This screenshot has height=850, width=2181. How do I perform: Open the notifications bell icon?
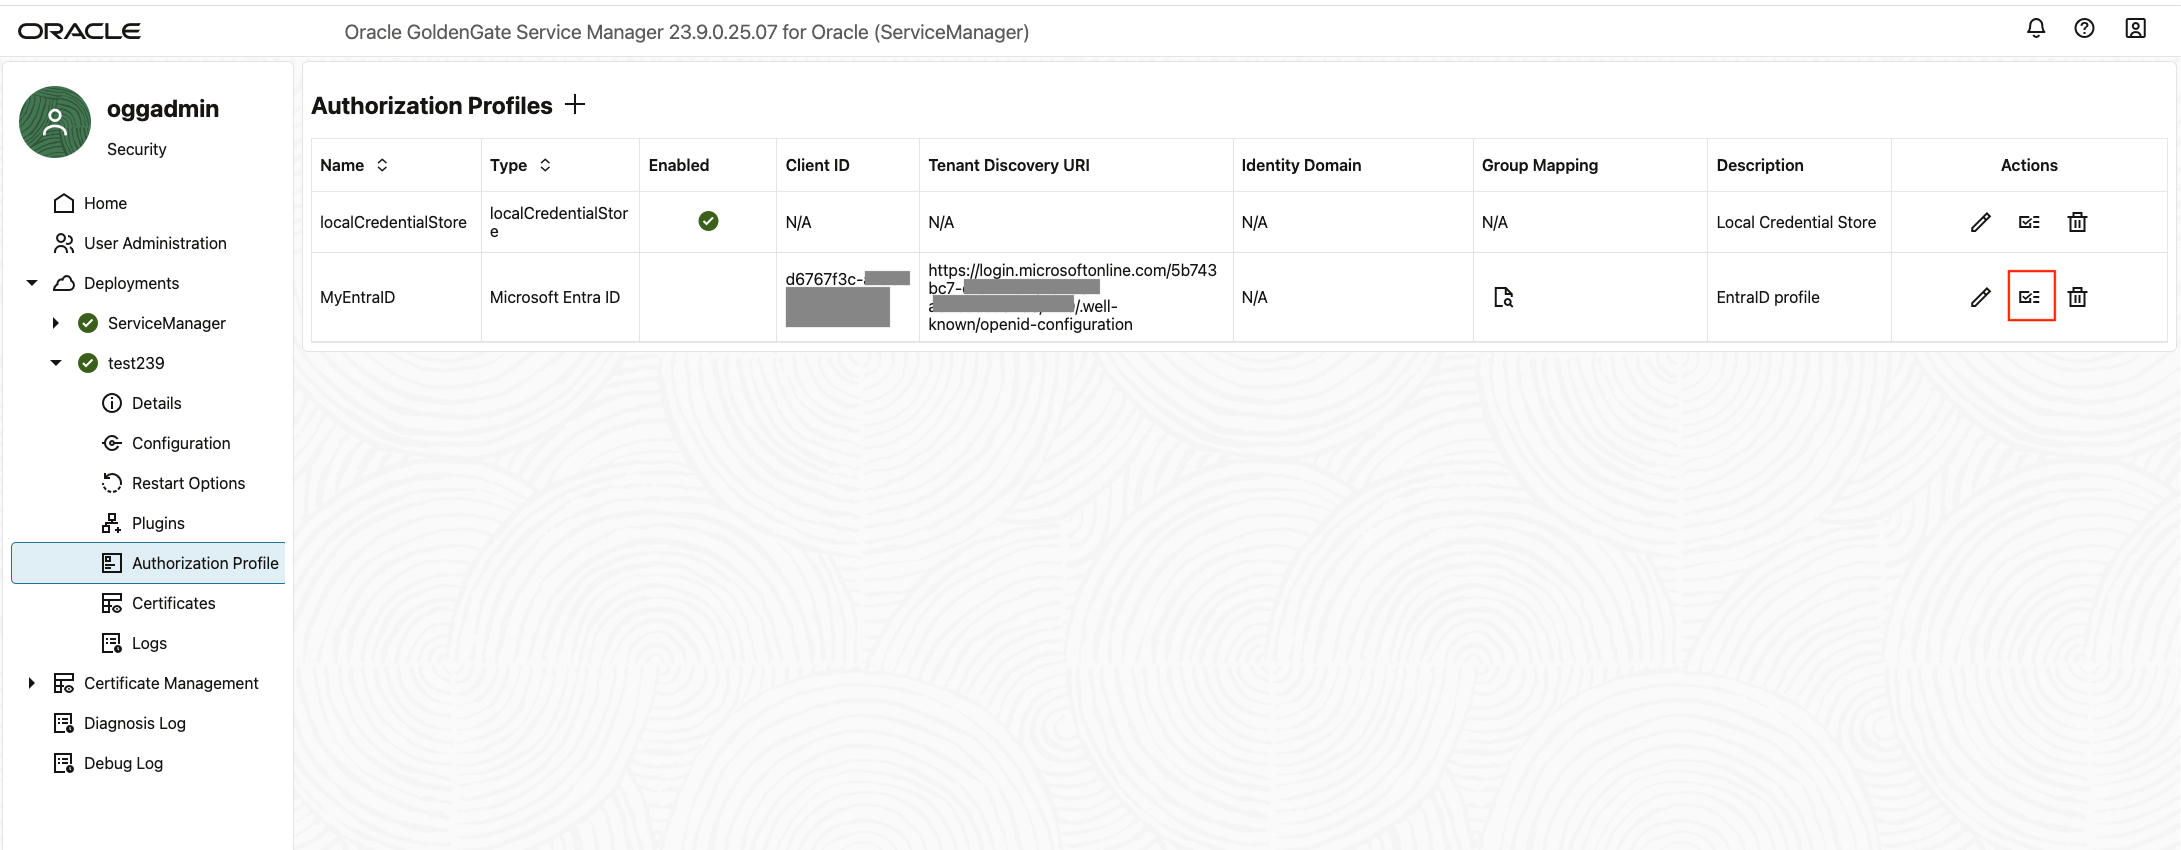[x=2035, y=29]
